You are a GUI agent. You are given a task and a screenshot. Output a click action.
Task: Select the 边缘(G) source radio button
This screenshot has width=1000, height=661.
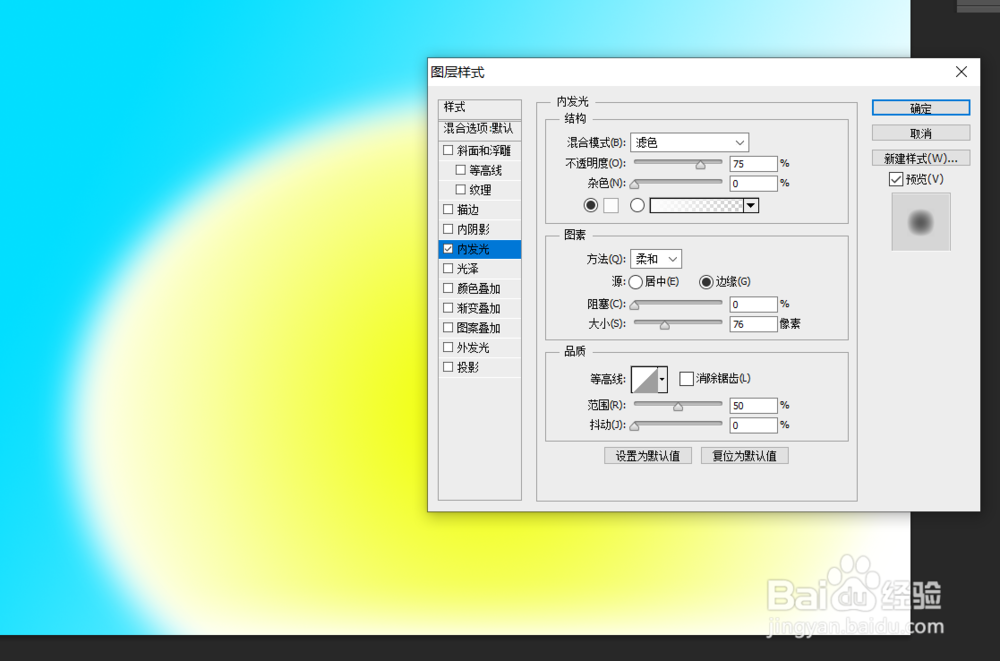click(706, 281)
